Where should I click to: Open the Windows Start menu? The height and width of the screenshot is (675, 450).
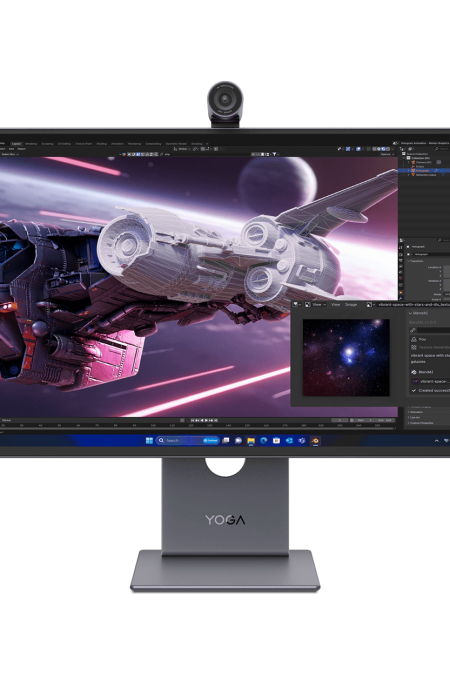149,440
